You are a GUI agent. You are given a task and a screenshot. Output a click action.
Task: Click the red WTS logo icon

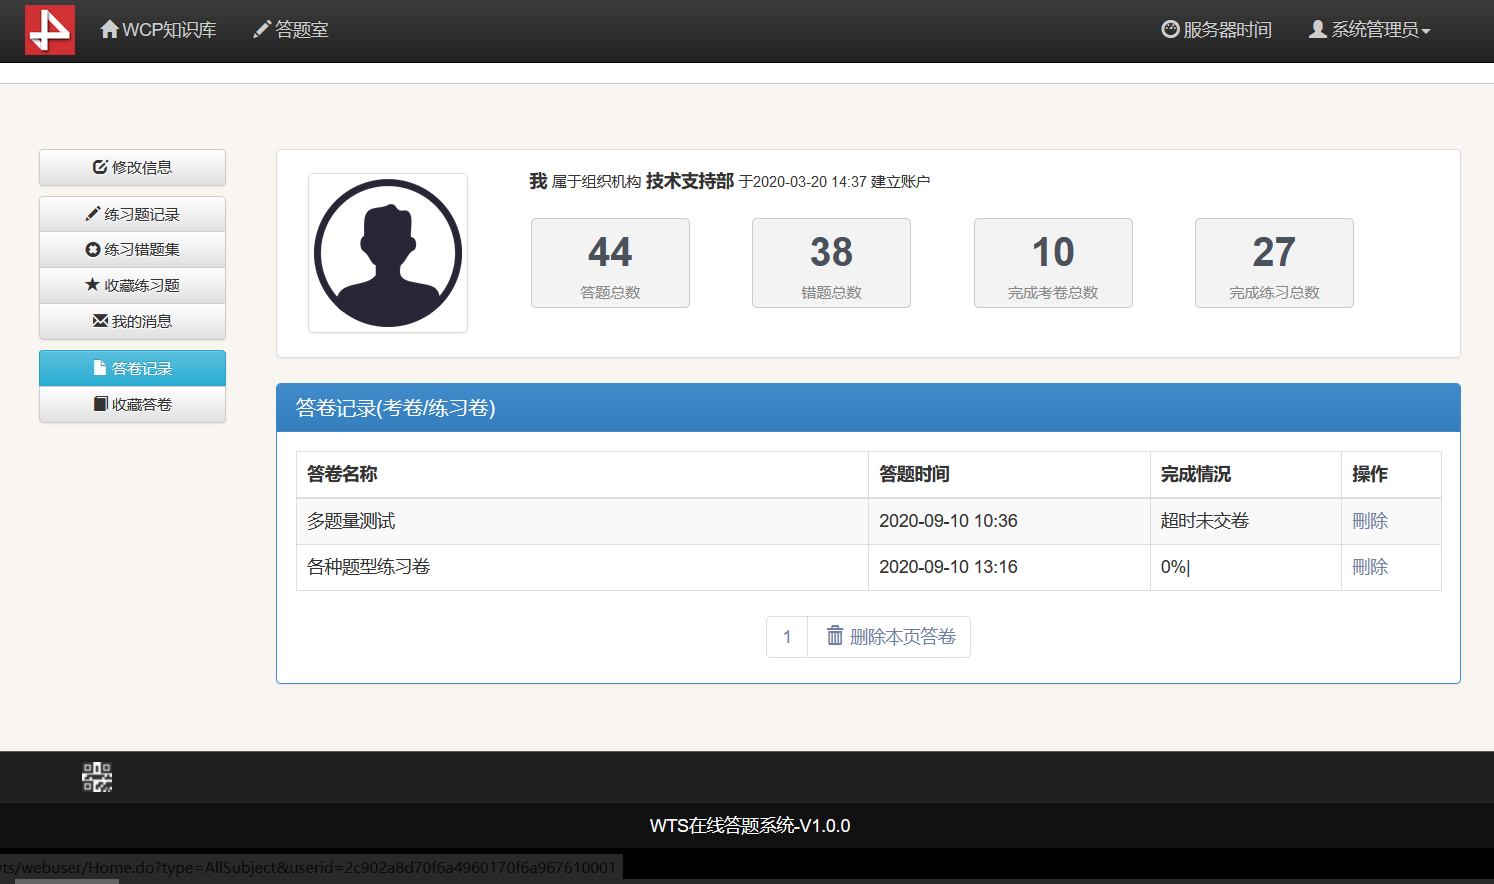(50, 30)
